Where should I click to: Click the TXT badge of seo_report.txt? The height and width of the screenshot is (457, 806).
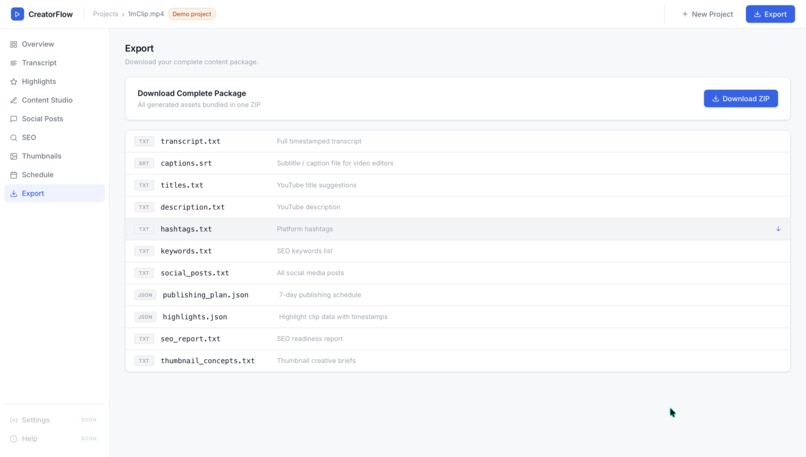click(144, 339)
